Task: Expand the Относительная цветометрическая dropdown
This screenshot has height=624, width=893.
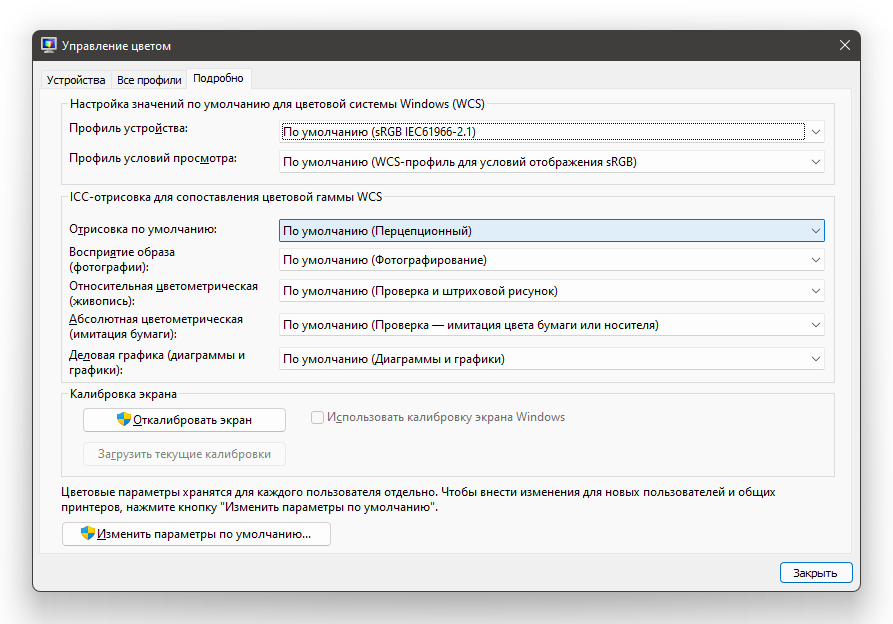Action: (x=816, y=291)
